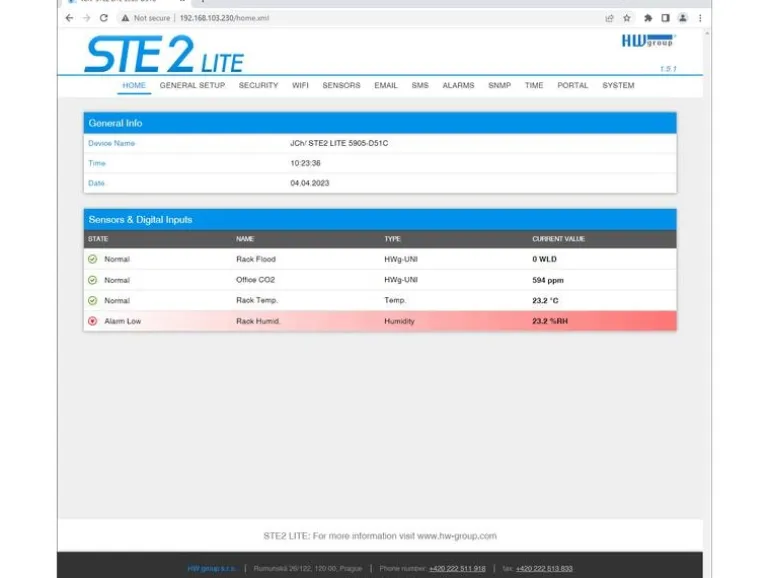
Task: Click the green check icon for Rack Flood
Action: pos(92,259)
